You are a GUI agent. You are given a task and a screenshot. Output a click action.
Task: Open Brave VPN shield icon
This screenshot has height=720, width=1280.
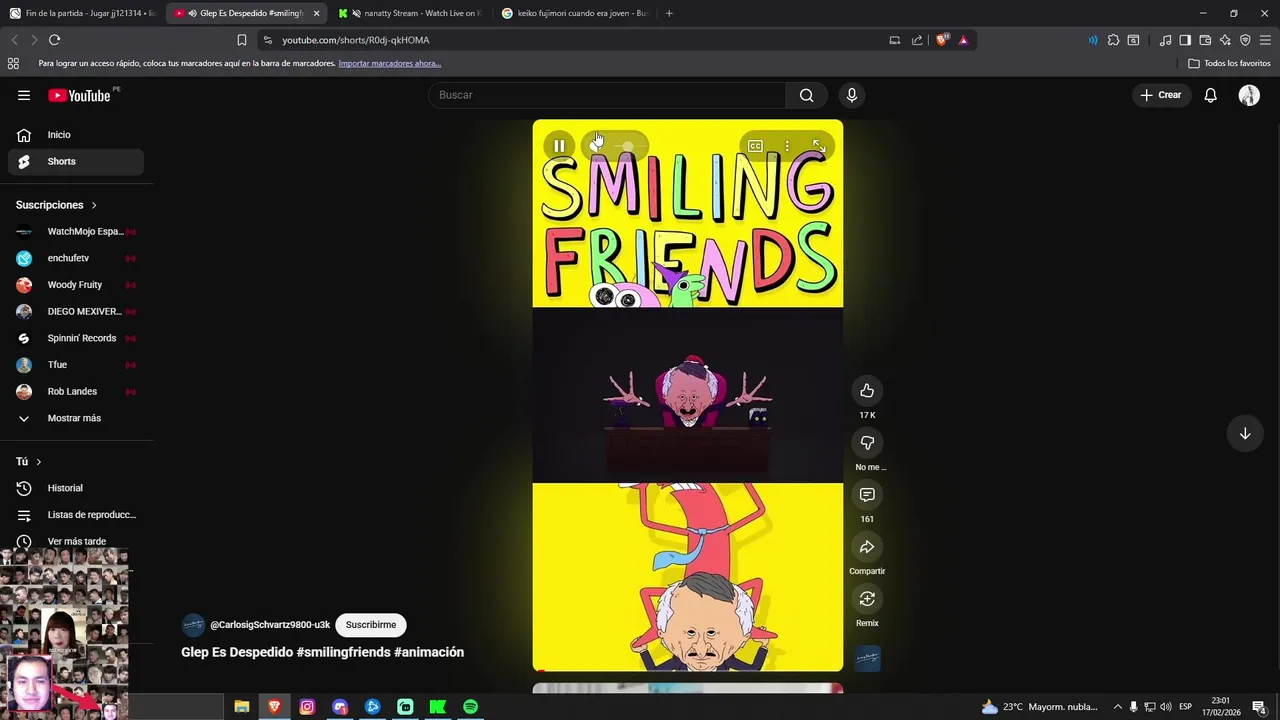click(1245, 40)
